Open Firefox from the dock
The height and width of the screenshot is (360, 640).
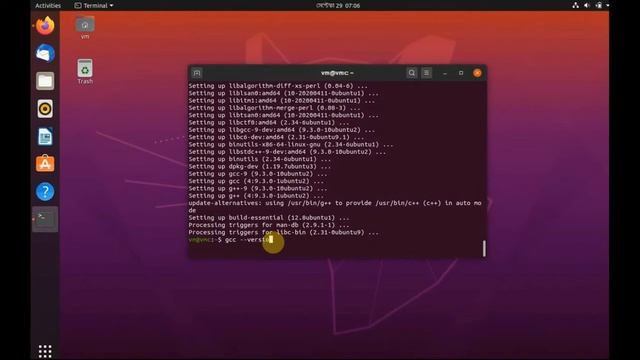[45, 26]
